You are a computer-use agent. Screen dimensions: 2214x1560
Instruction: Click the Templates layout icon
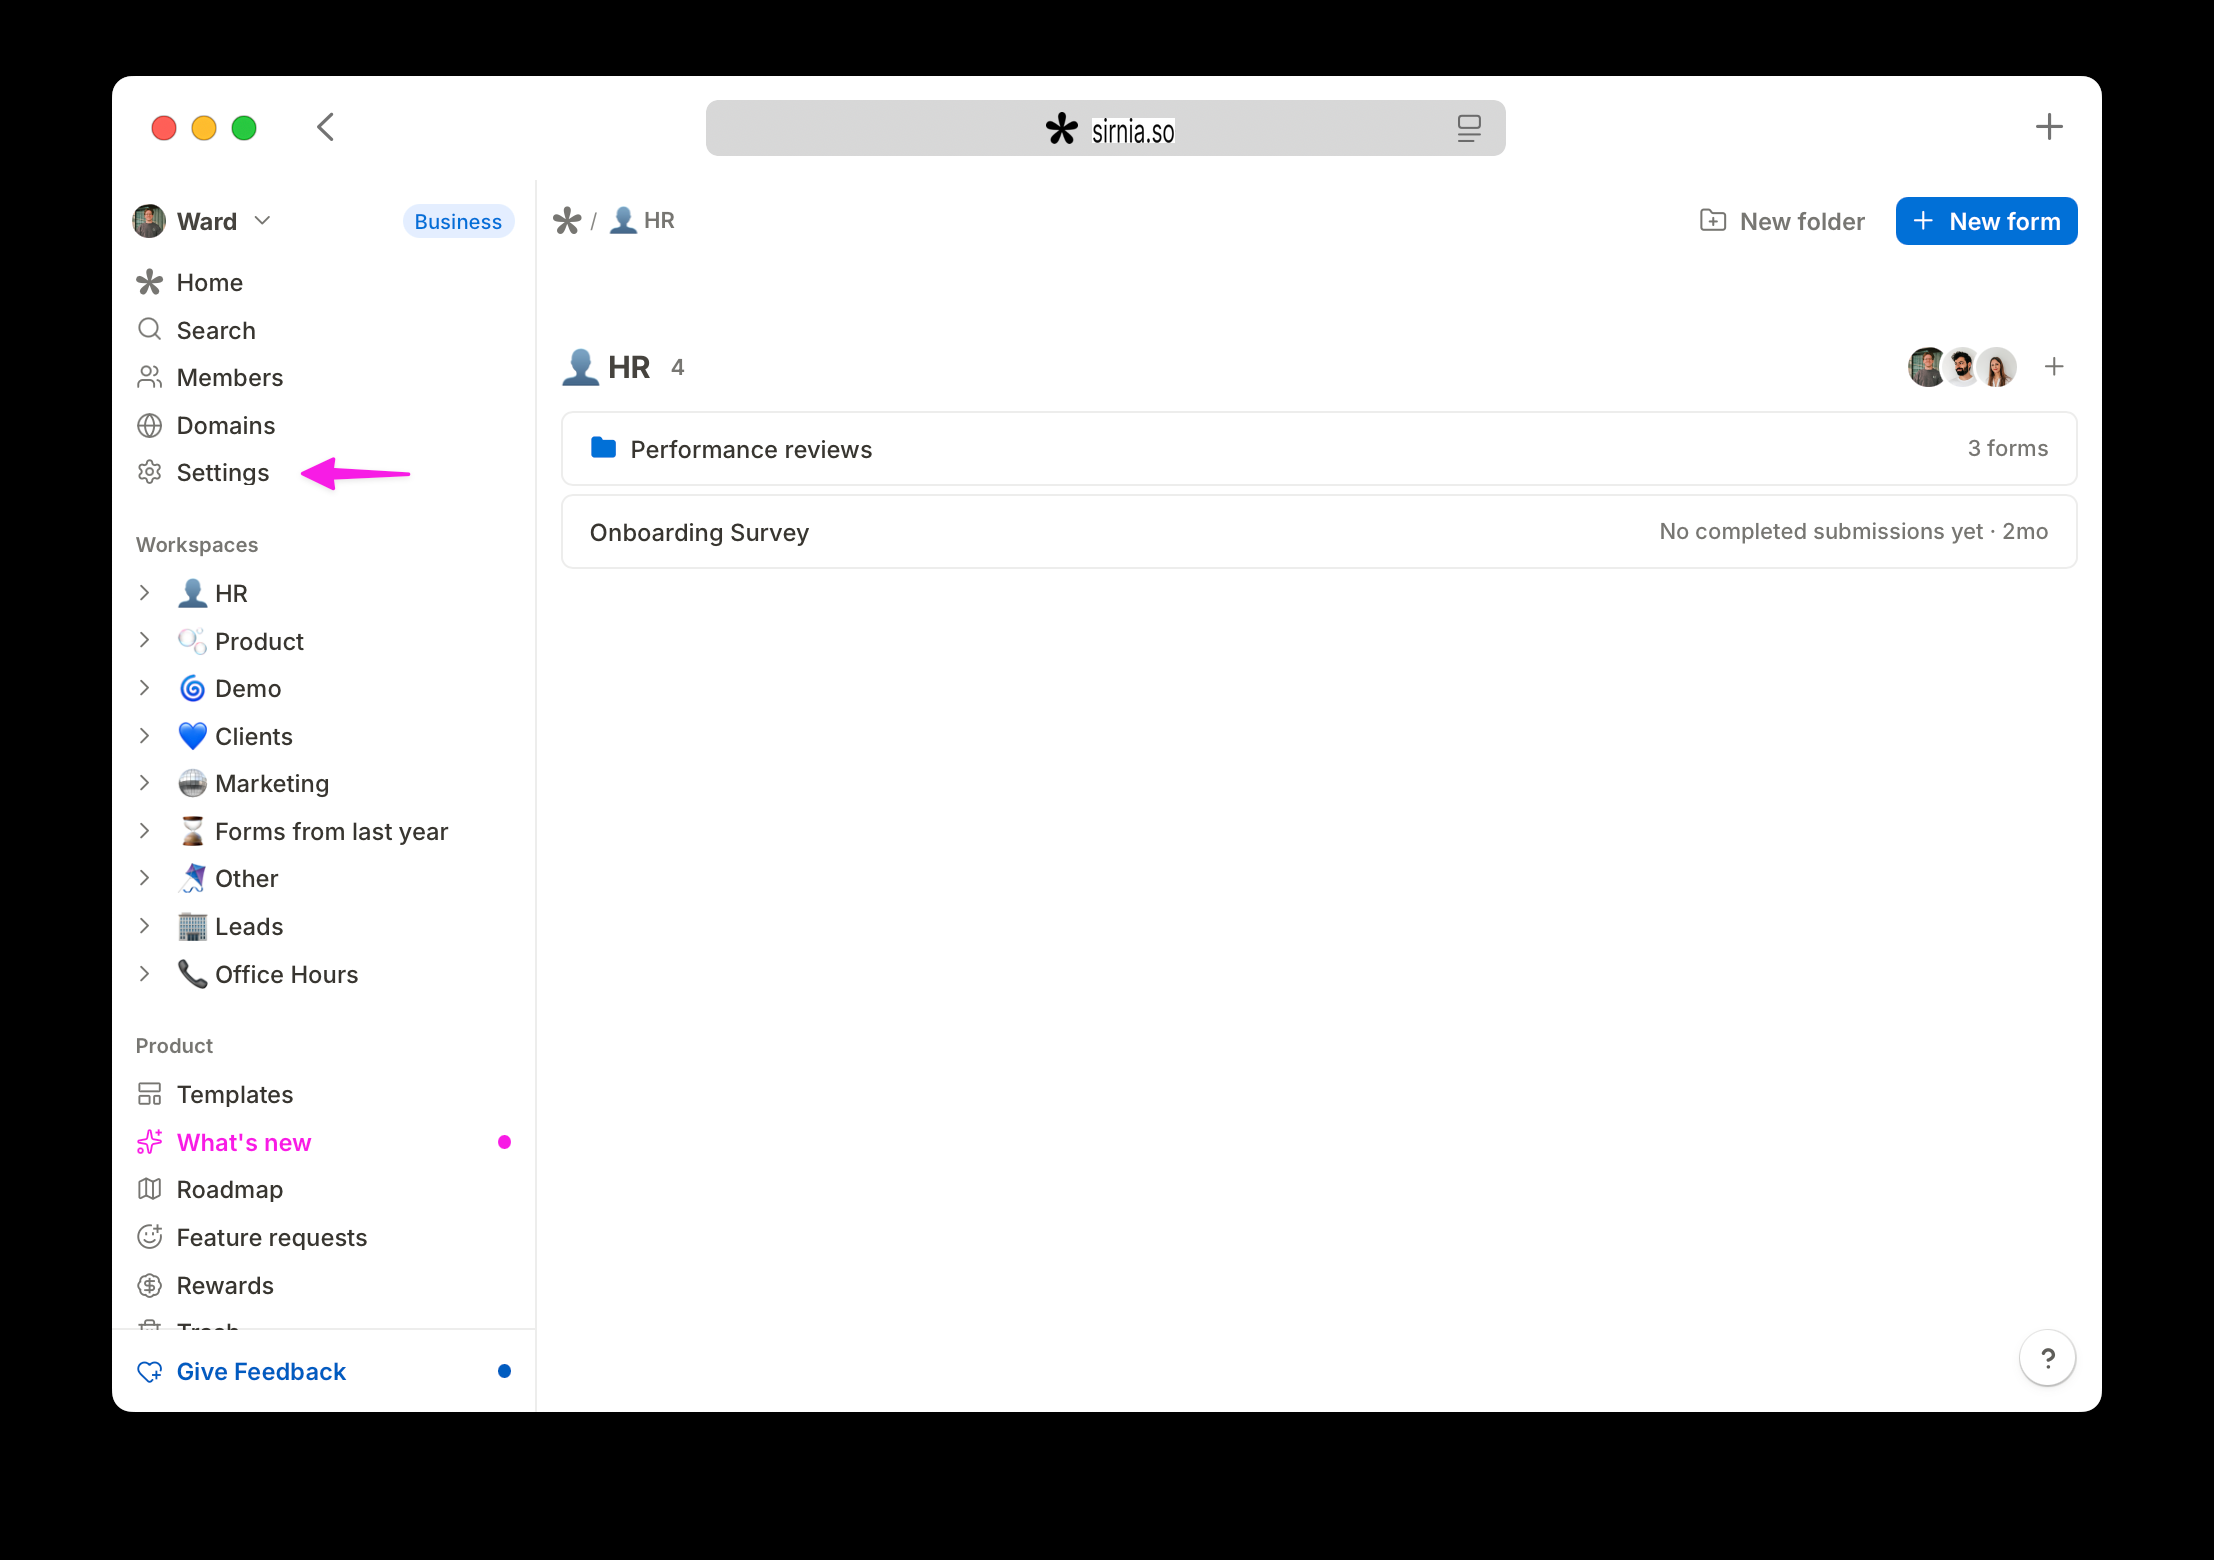point(149,1094)
